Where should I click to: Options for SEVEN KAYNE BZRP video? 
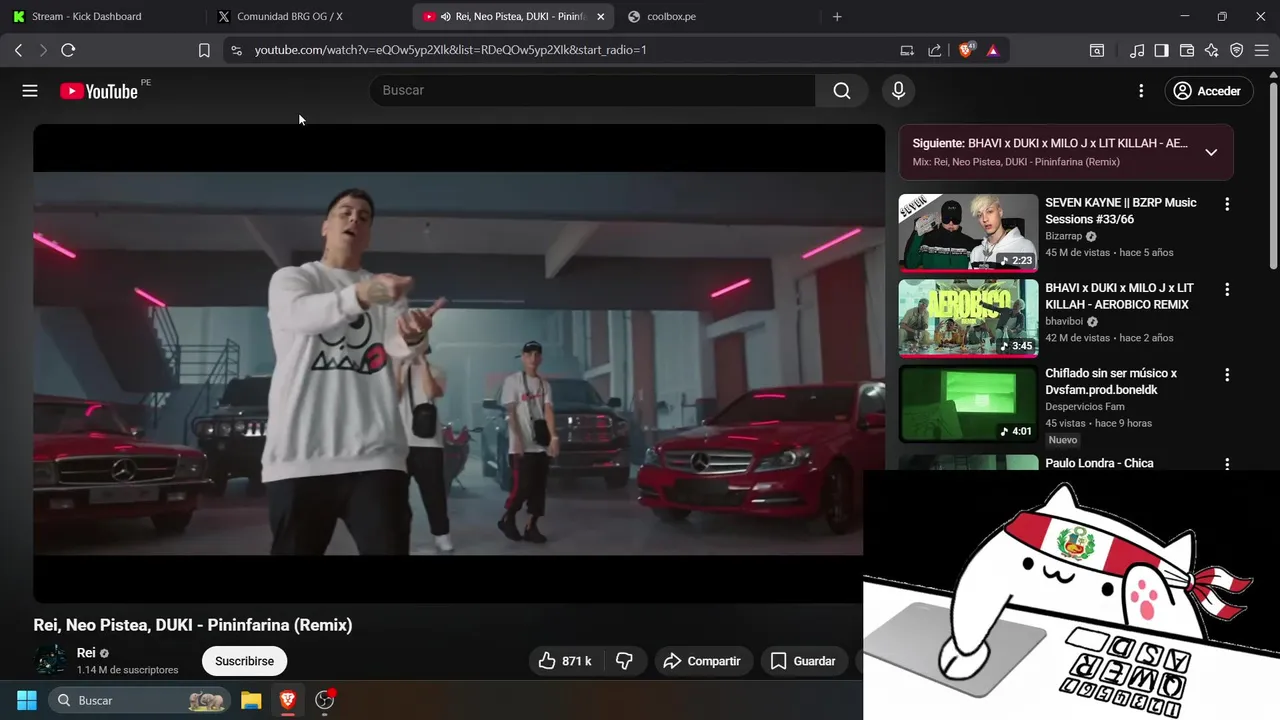tap(1227, 204)
